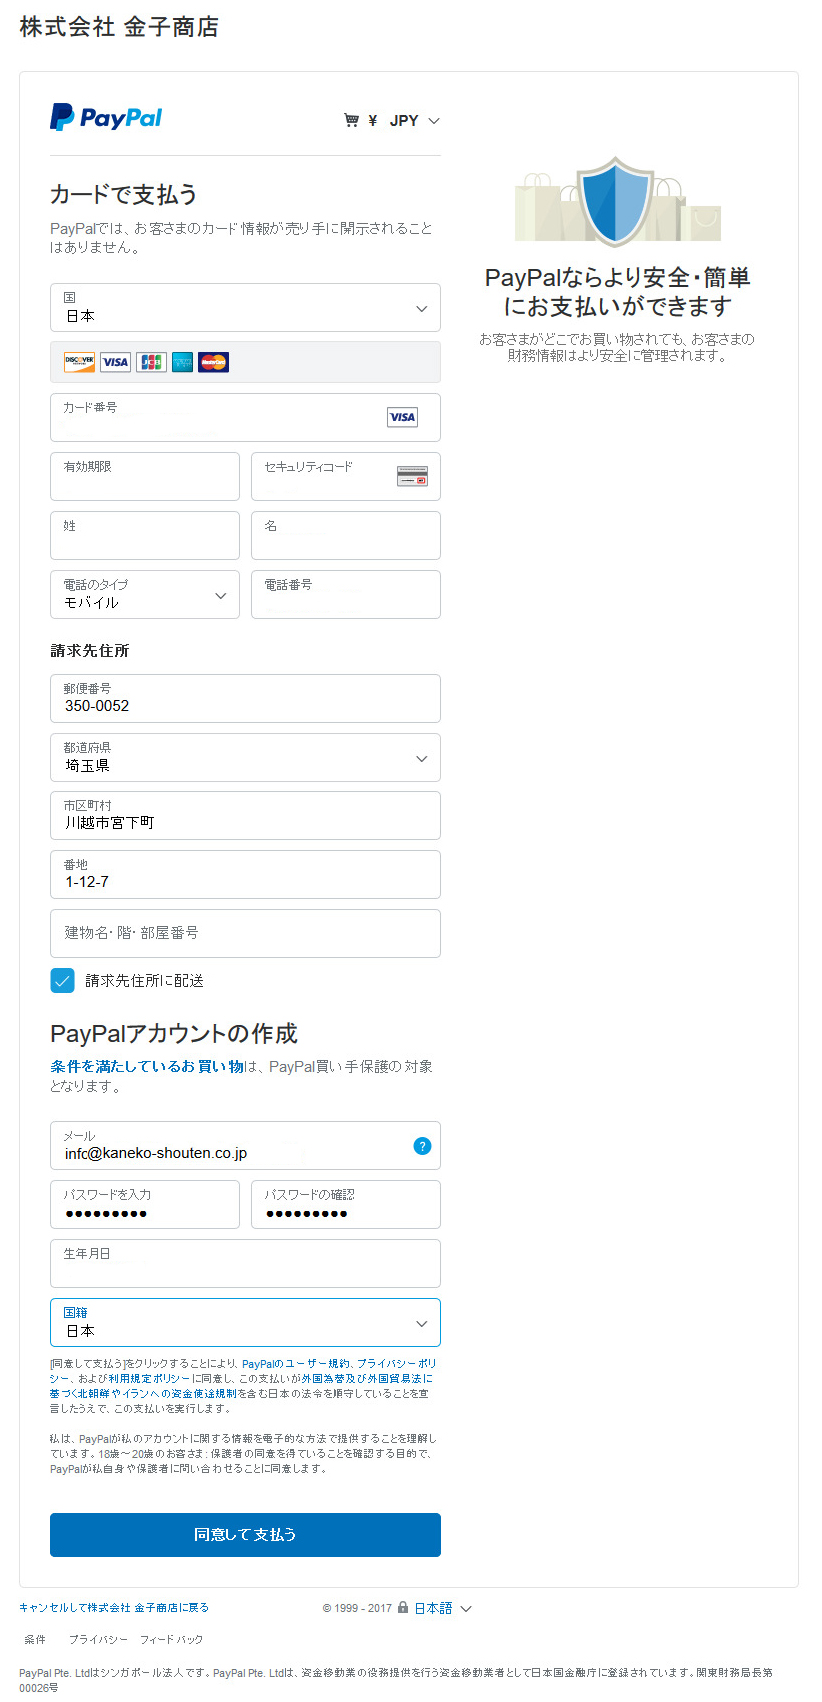Click the 請求先住所 section label
Viewport: 822px width, 1702px height.
(x=90, y=650)
